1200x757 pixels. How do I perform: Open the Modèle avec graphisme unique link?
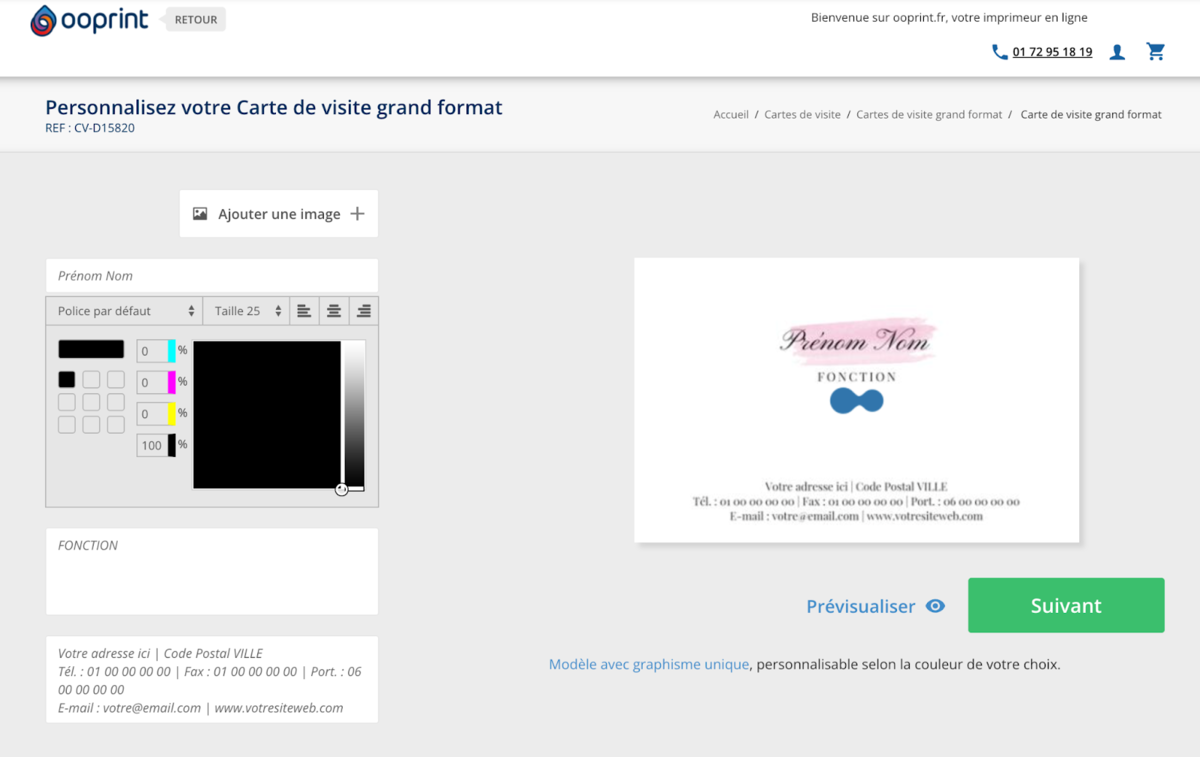click(x=648, y=664)
